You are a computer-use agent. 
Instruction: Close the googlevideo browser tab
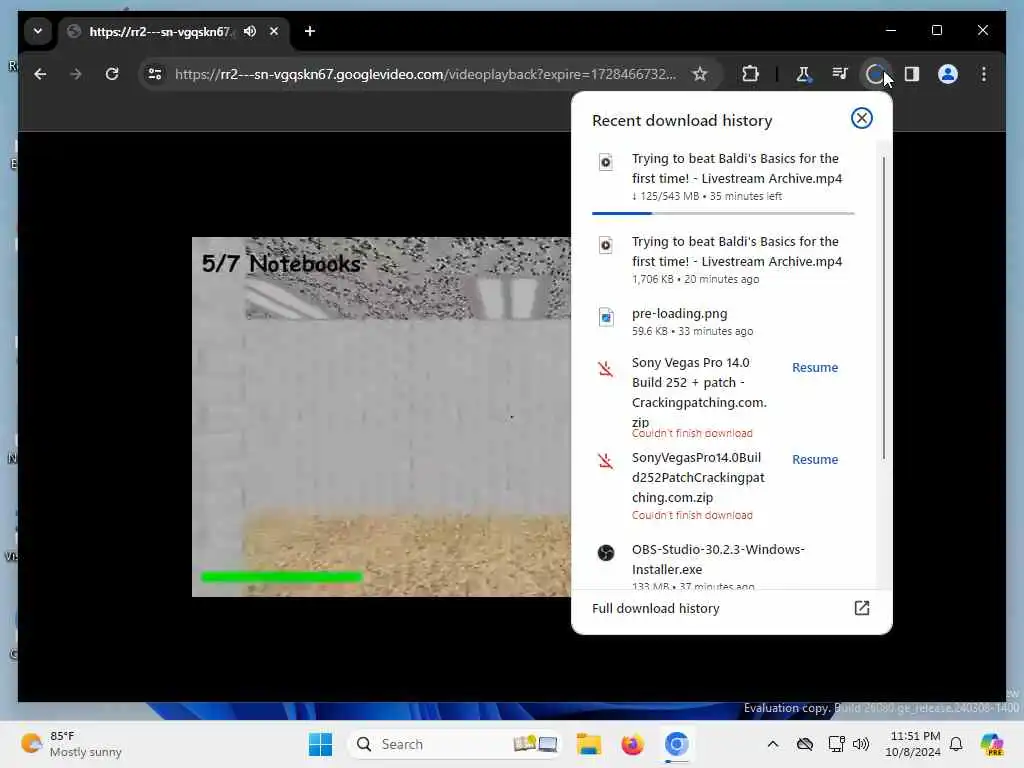[274, 31]
